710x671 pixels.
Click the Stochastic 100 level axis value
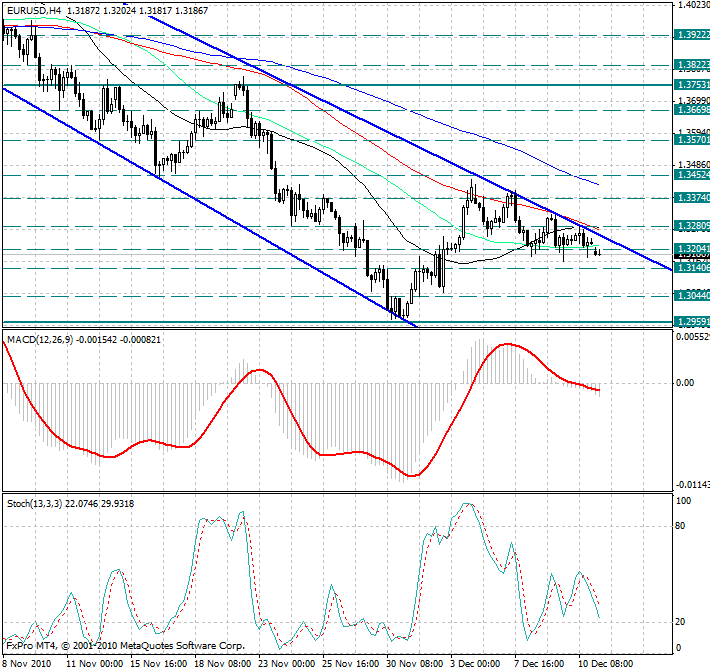683,501
